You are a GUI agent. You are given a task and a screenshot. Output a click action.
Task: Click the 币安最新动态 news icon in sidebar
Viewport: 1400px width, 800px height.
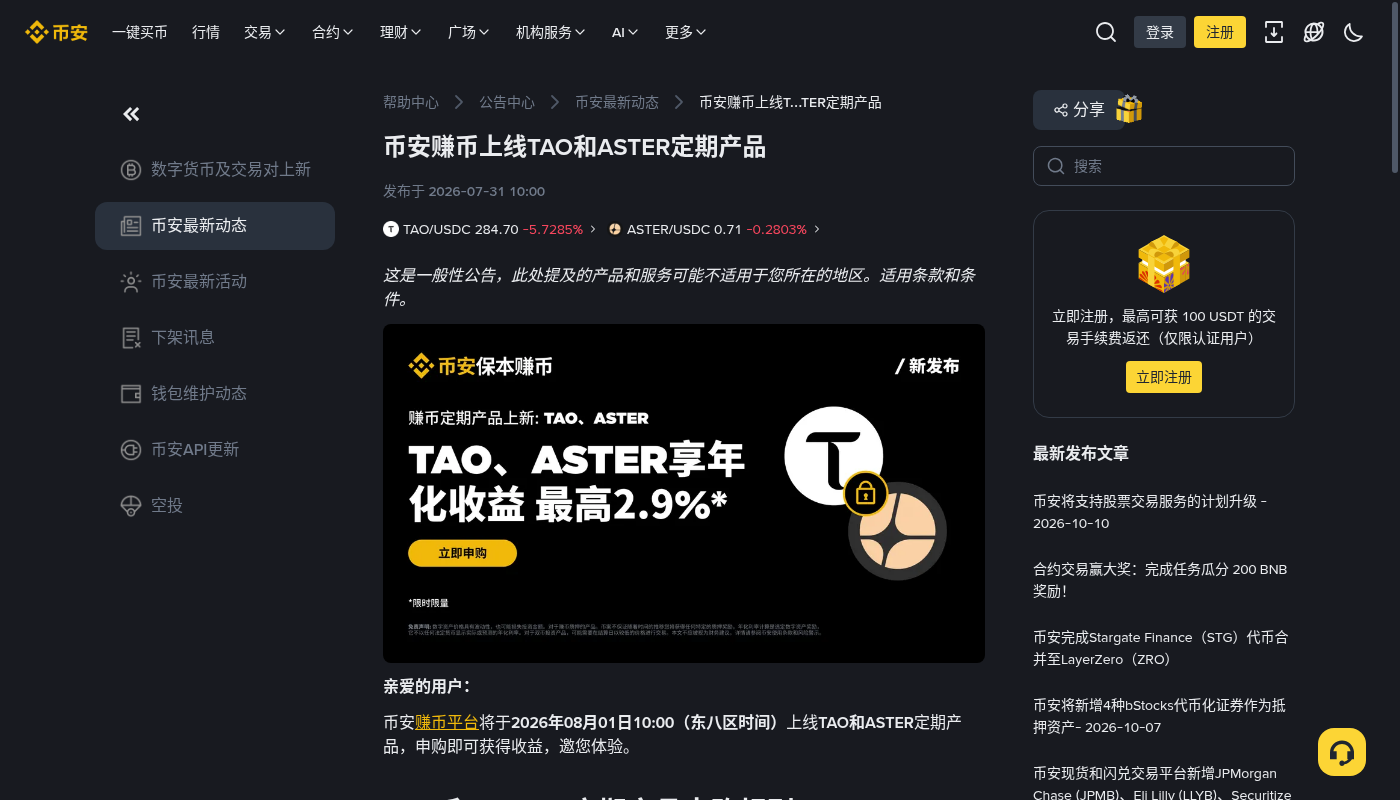131,226
